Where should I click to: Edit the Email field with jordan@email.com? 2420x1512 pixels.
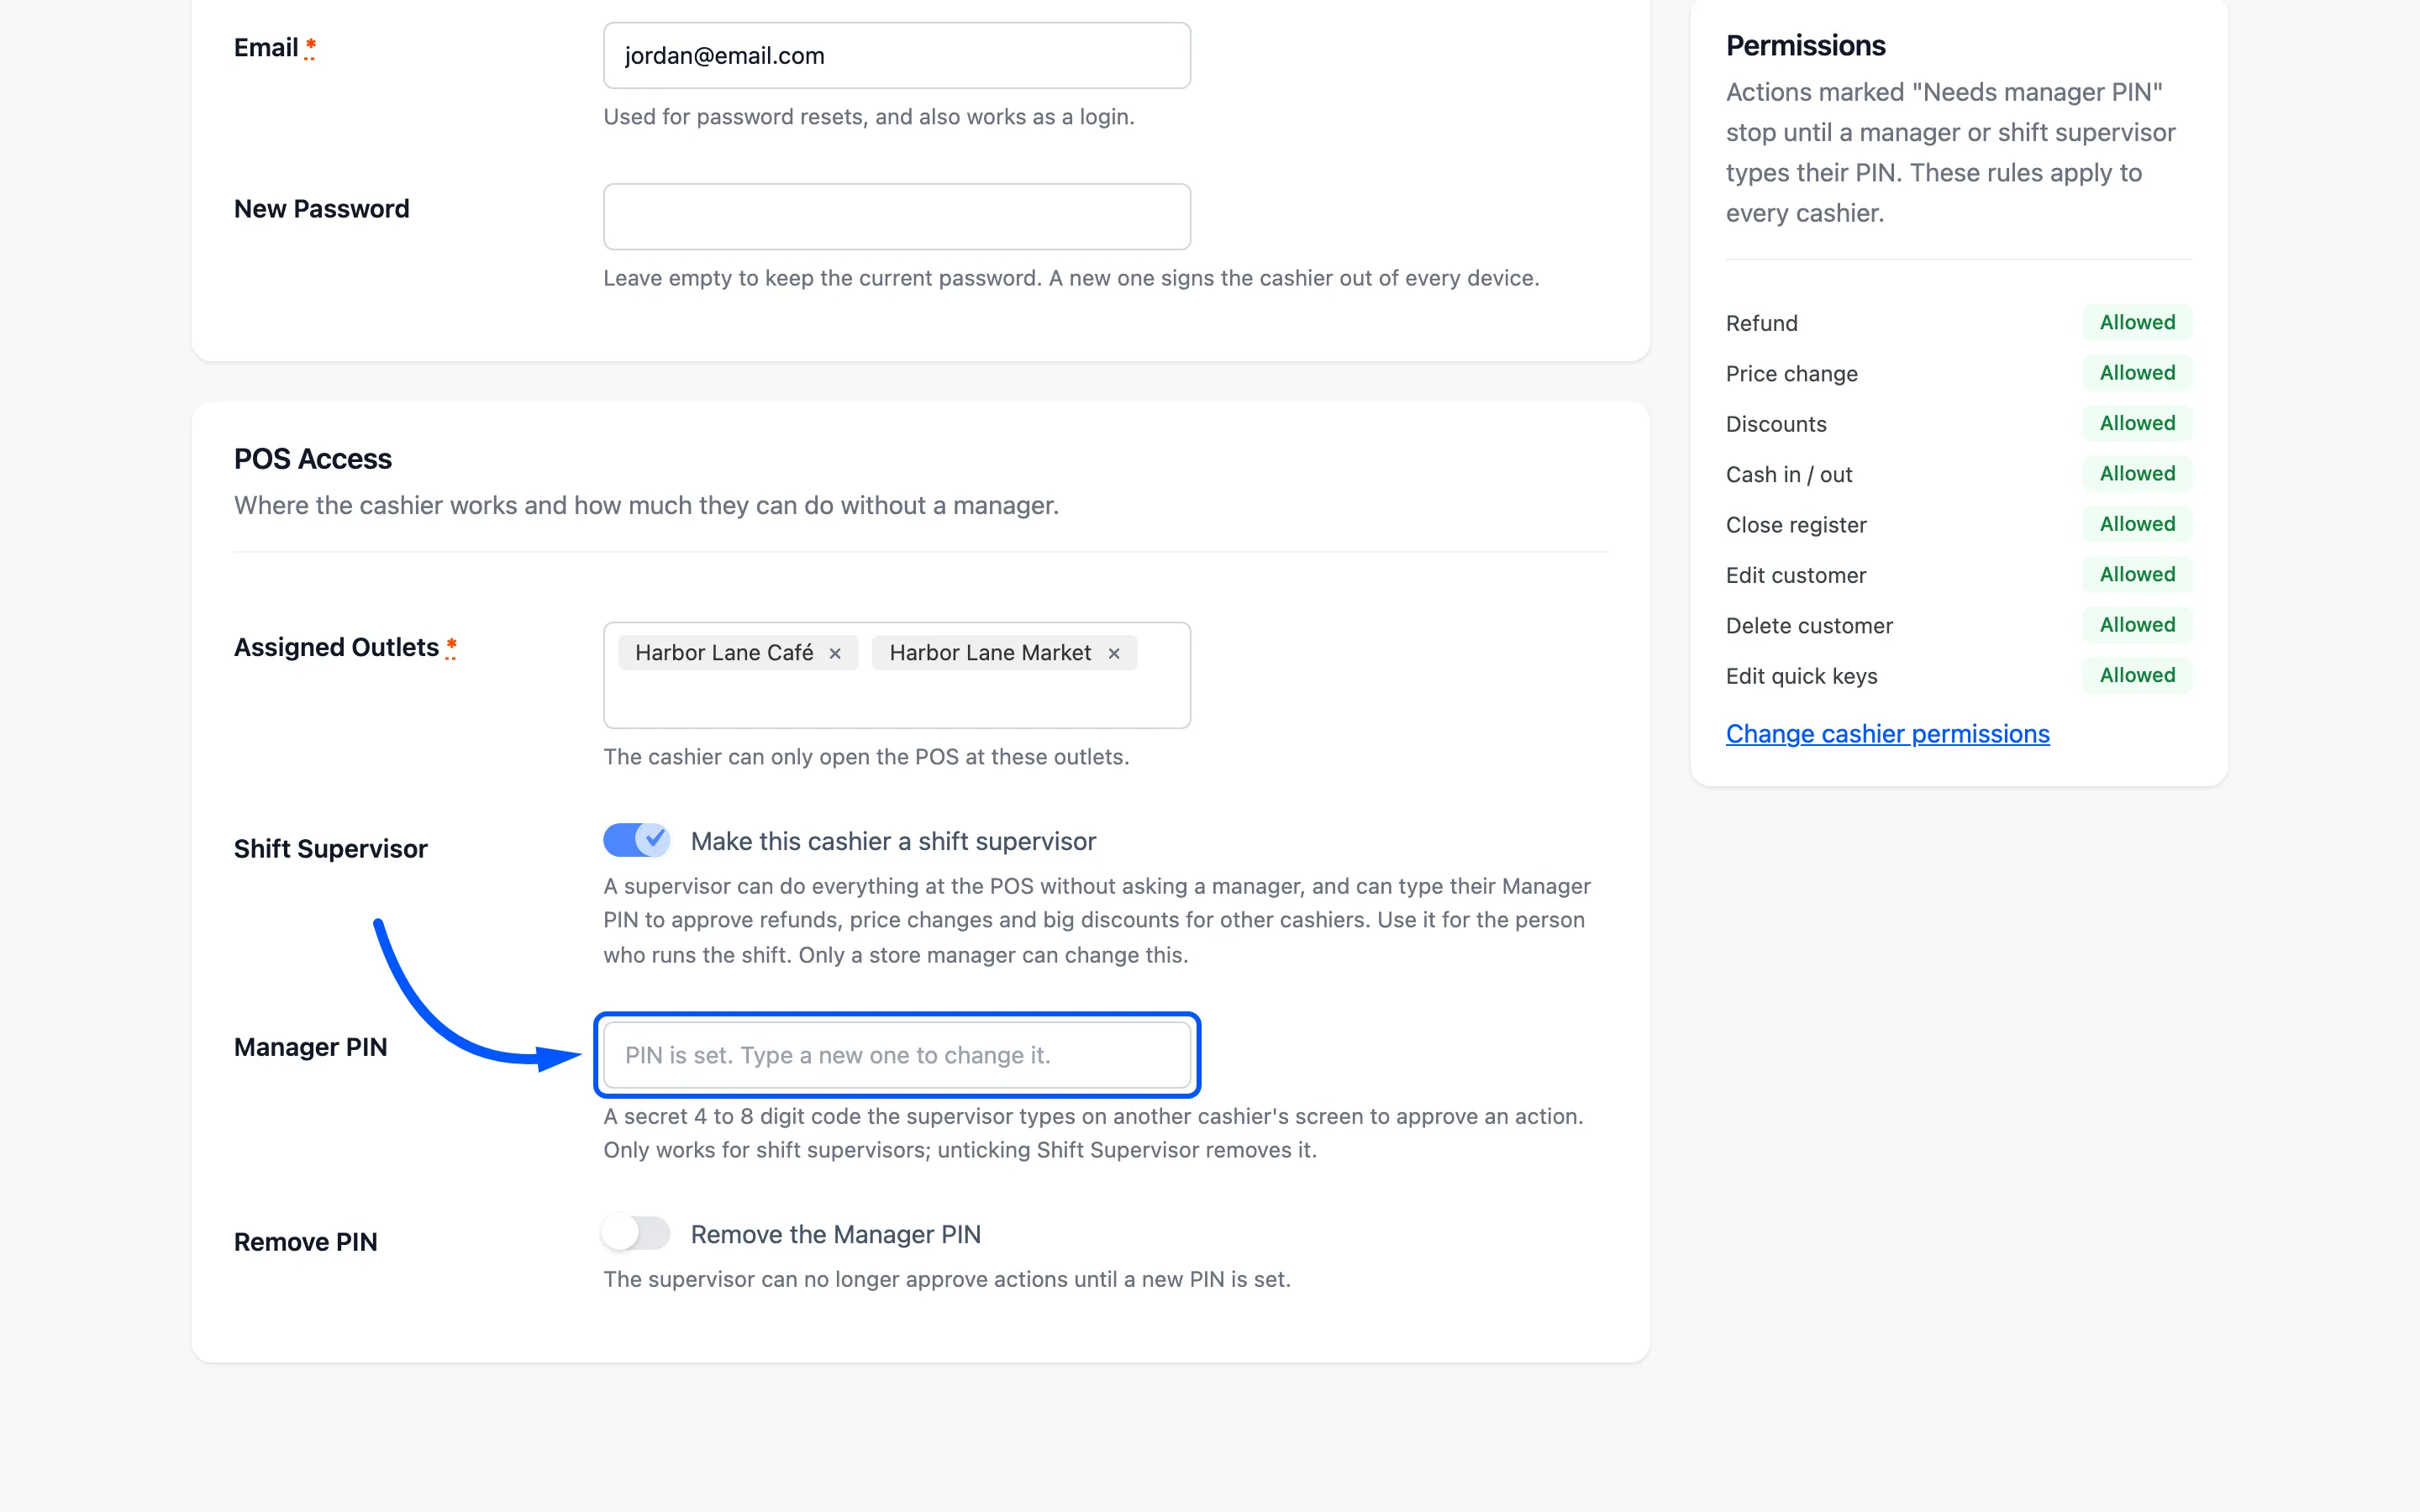click(897, 55)
